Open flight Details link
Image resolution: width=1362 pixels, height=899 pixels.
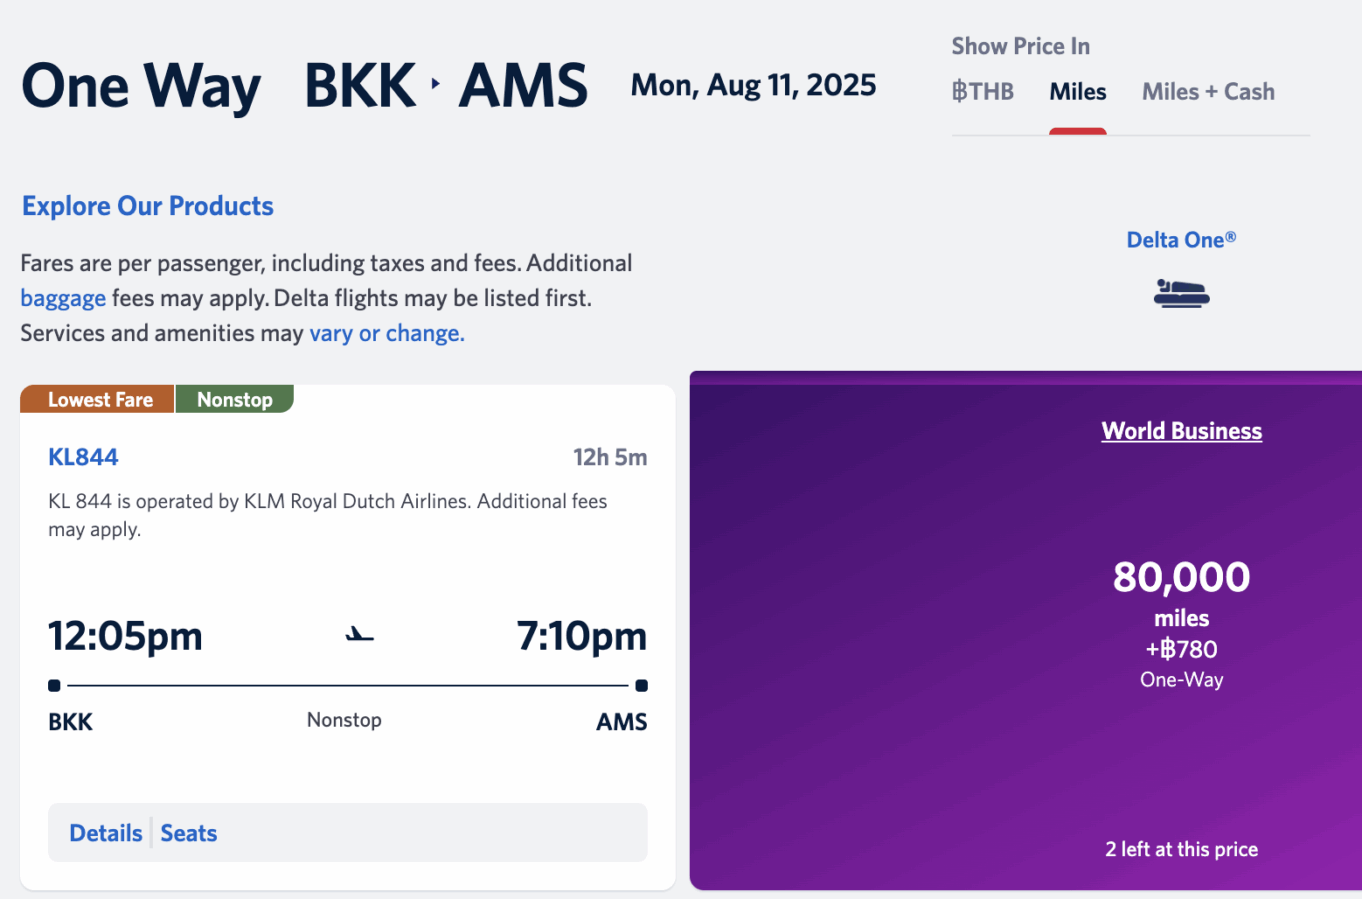coord(106,833)
